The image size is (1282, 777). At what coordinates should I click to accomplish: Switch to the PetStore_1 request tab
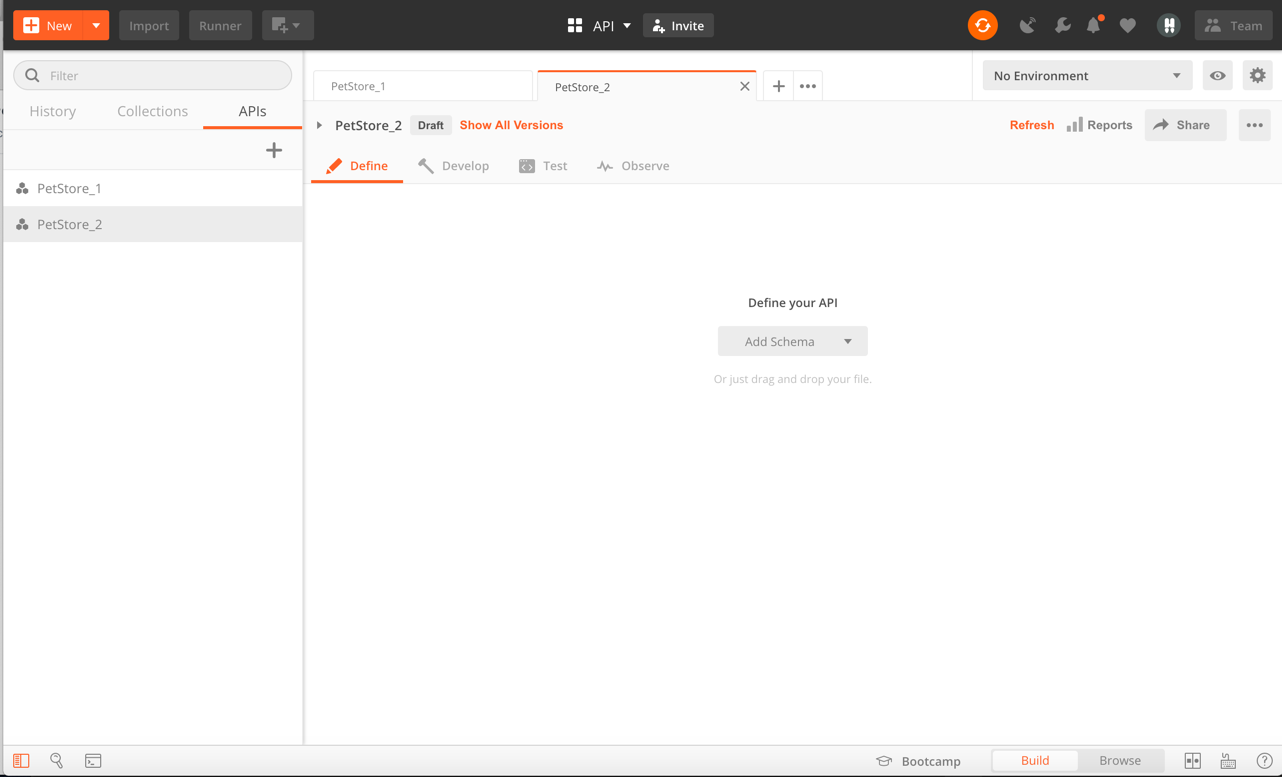(x=423, y=86)
